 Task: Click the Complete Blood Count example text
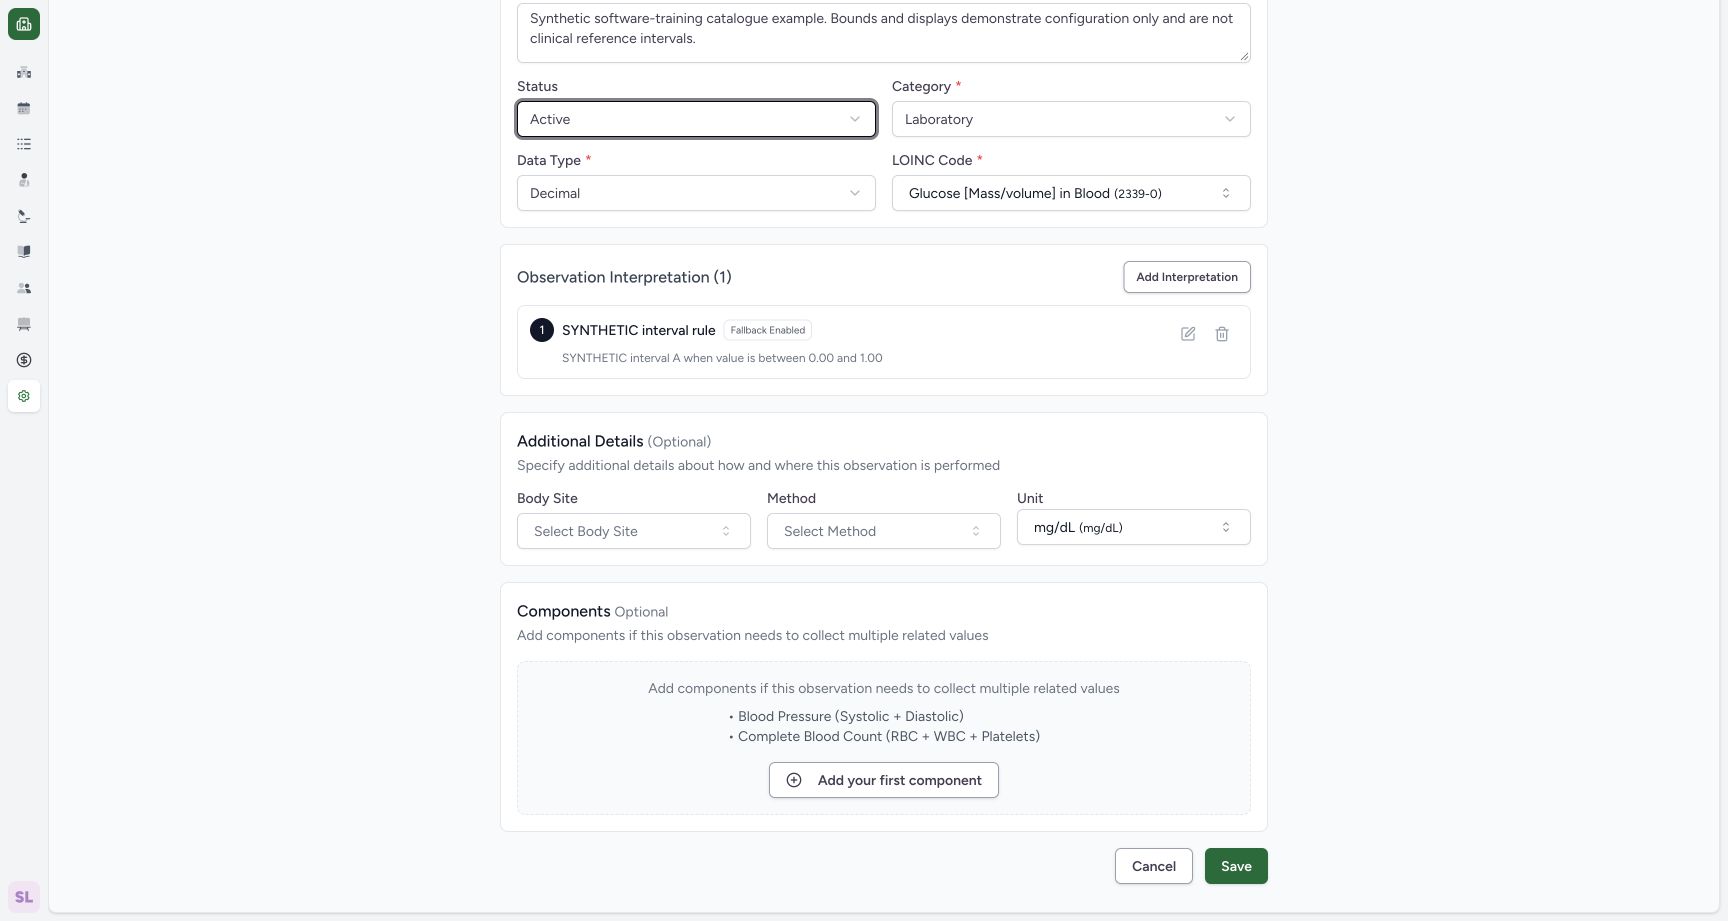point(889,736)
